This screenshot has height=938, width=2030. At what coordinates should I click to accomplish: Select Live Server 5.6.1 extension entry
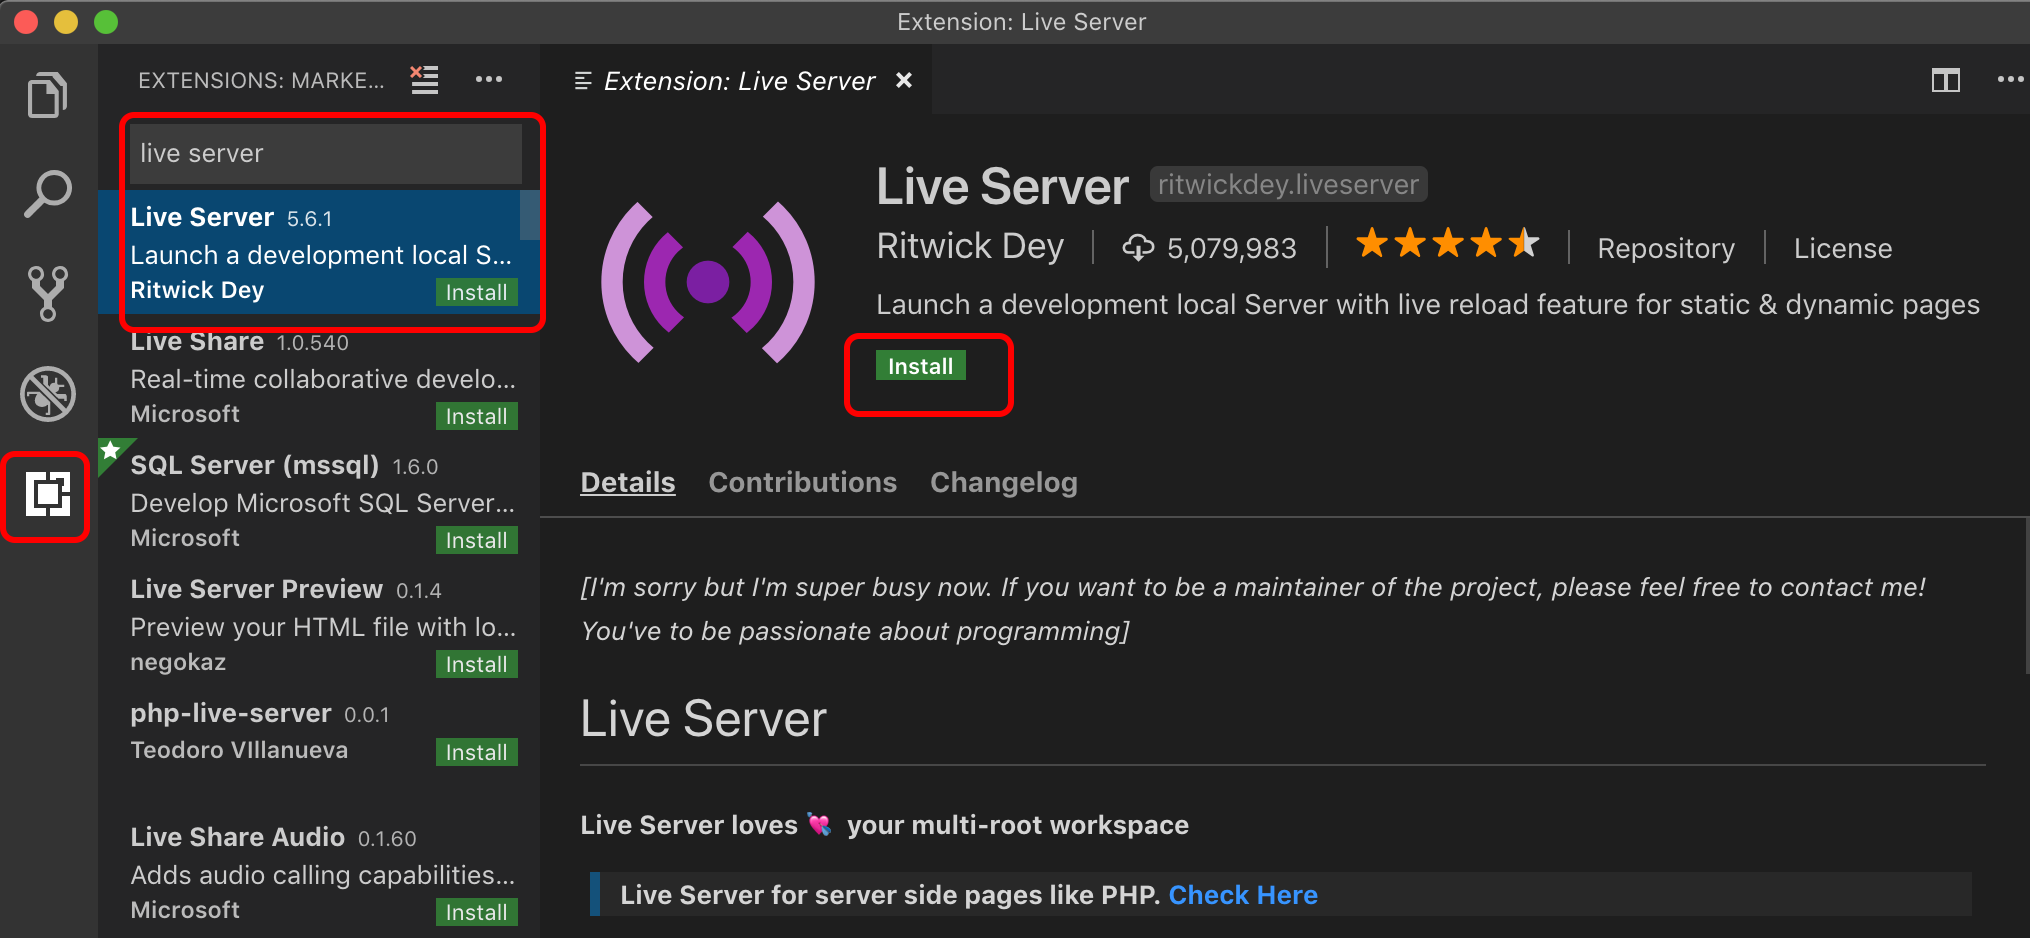tap(319, 252)
